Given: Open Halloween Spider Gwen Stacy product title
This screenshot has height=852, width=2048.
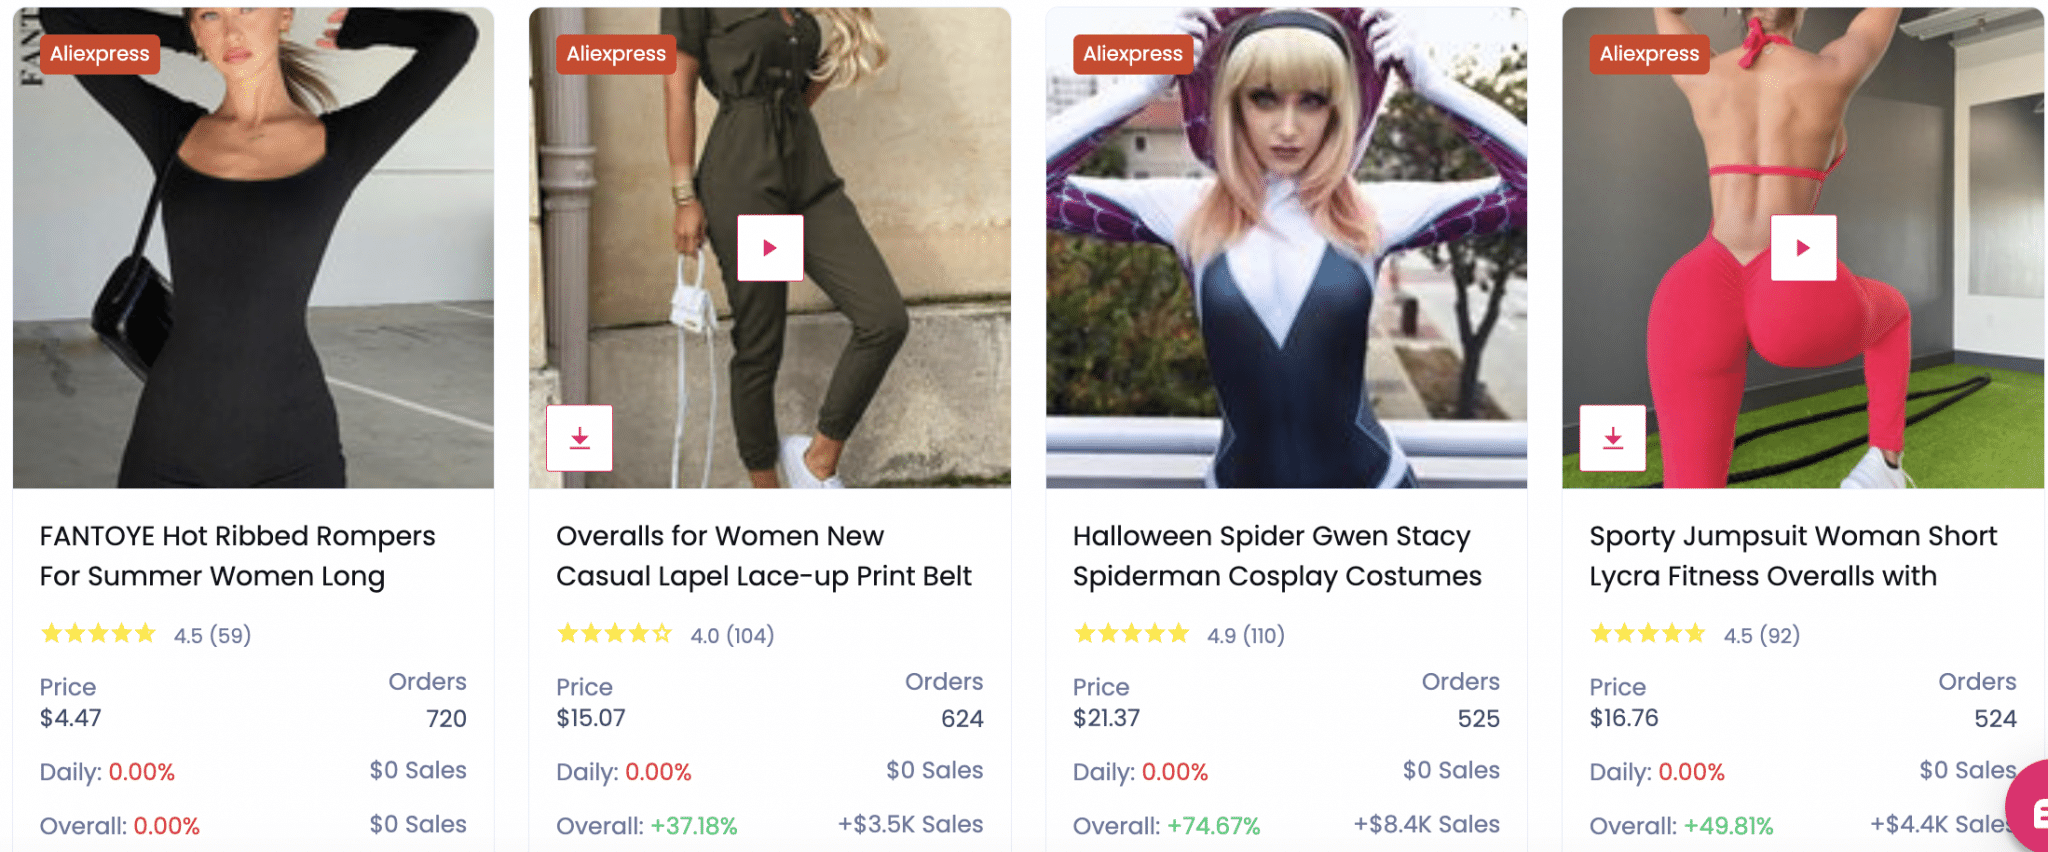Looking at the screenshot, I should tap(1277, 556).
